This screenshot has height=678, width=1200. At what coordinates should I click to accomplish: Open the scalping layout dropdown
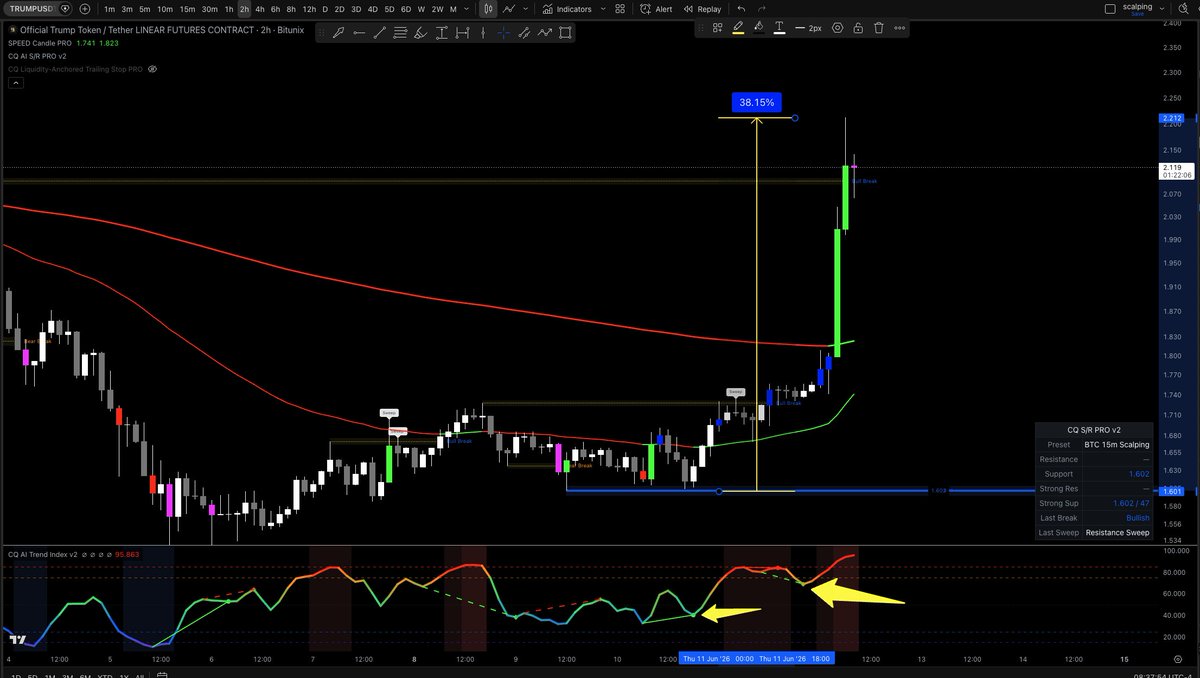click(x=1164, y=9)
